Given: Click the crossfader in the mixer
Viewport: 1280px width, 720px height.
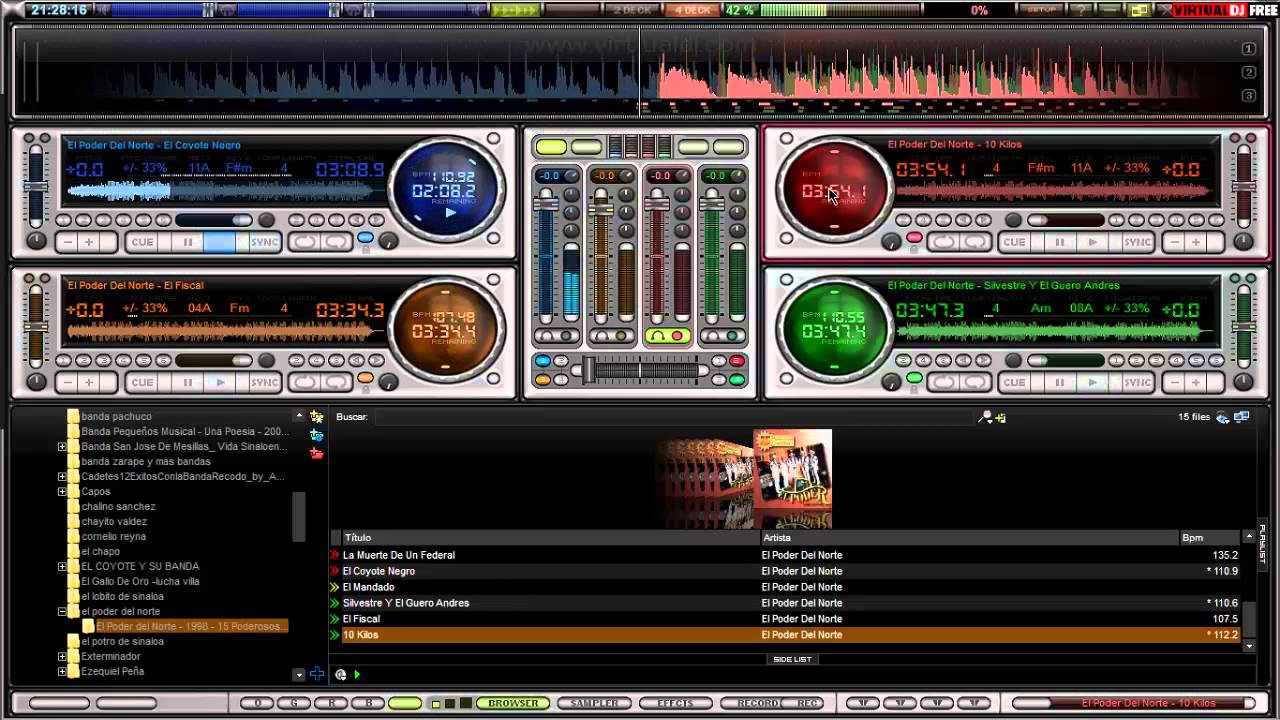Looking at the screenshot, I should [640, 371].
